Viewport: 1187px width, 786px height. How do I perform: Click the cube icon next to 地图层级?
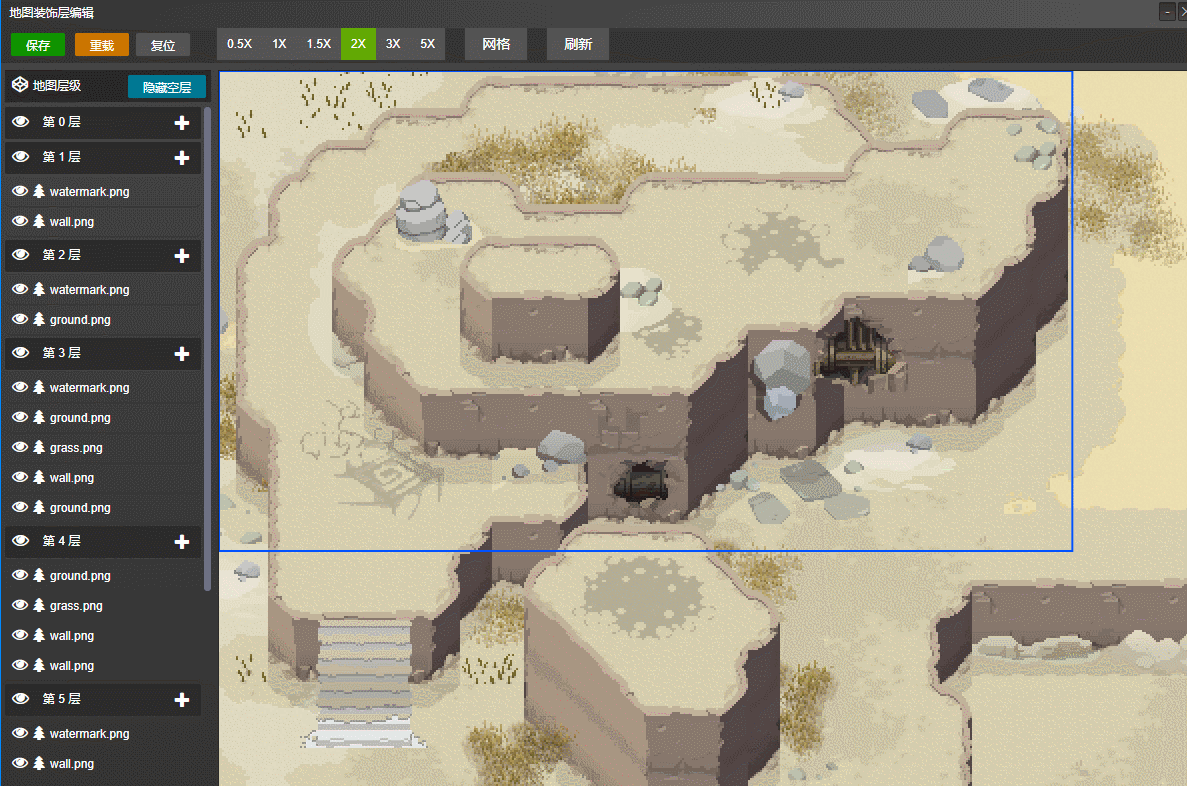click(20, 85)
